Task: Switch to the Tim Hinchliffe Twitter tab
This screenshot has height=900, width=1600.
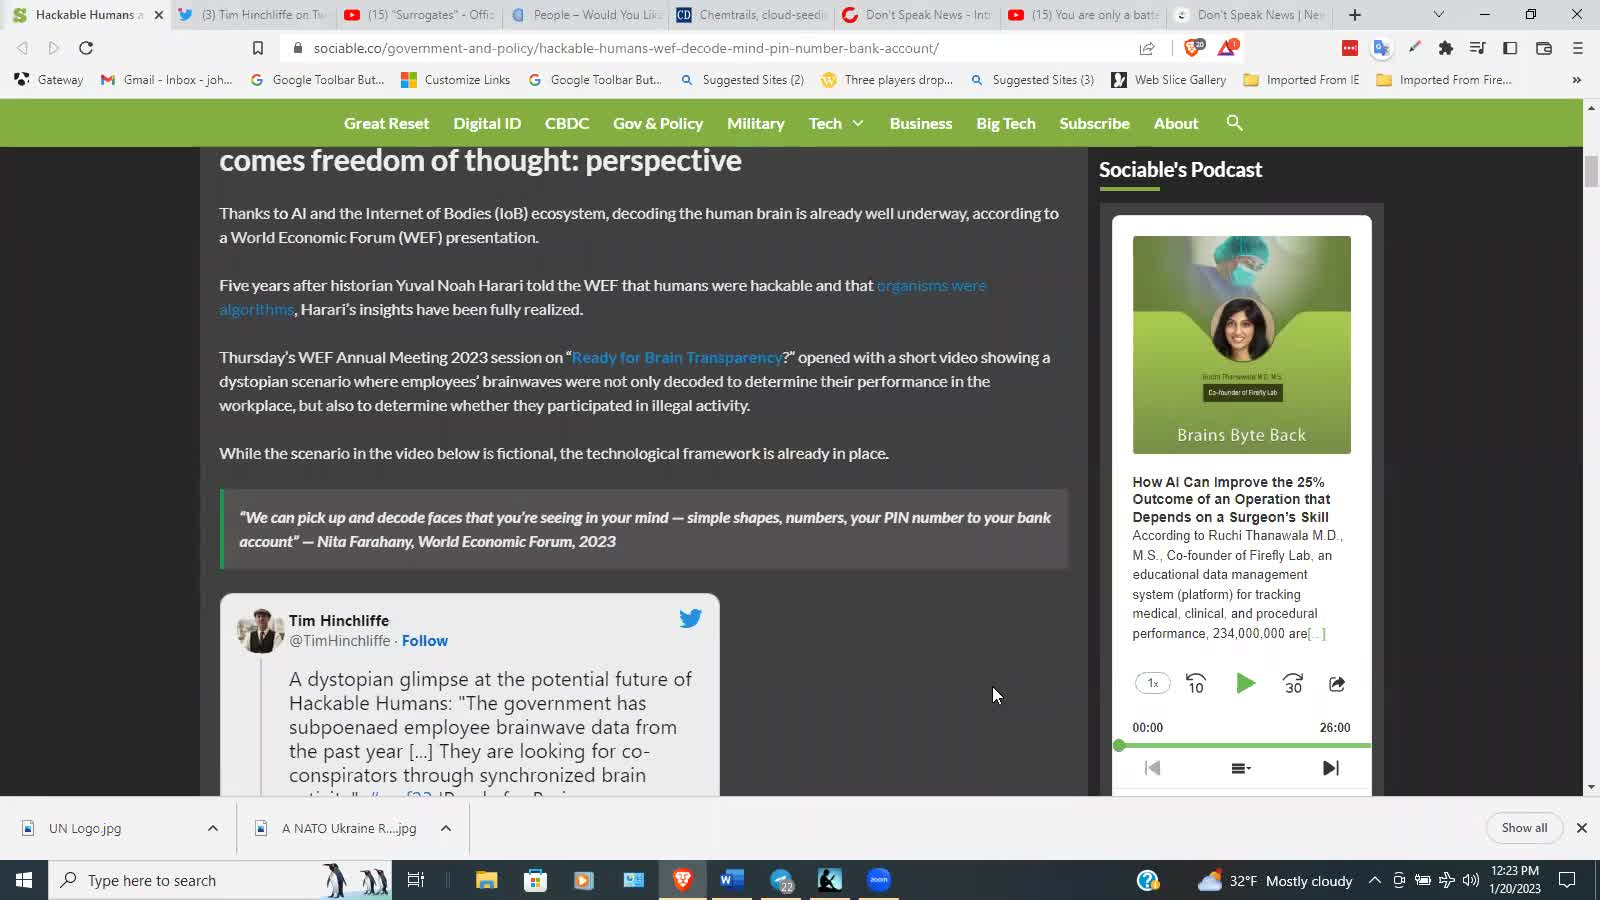Action: [252, 15]
